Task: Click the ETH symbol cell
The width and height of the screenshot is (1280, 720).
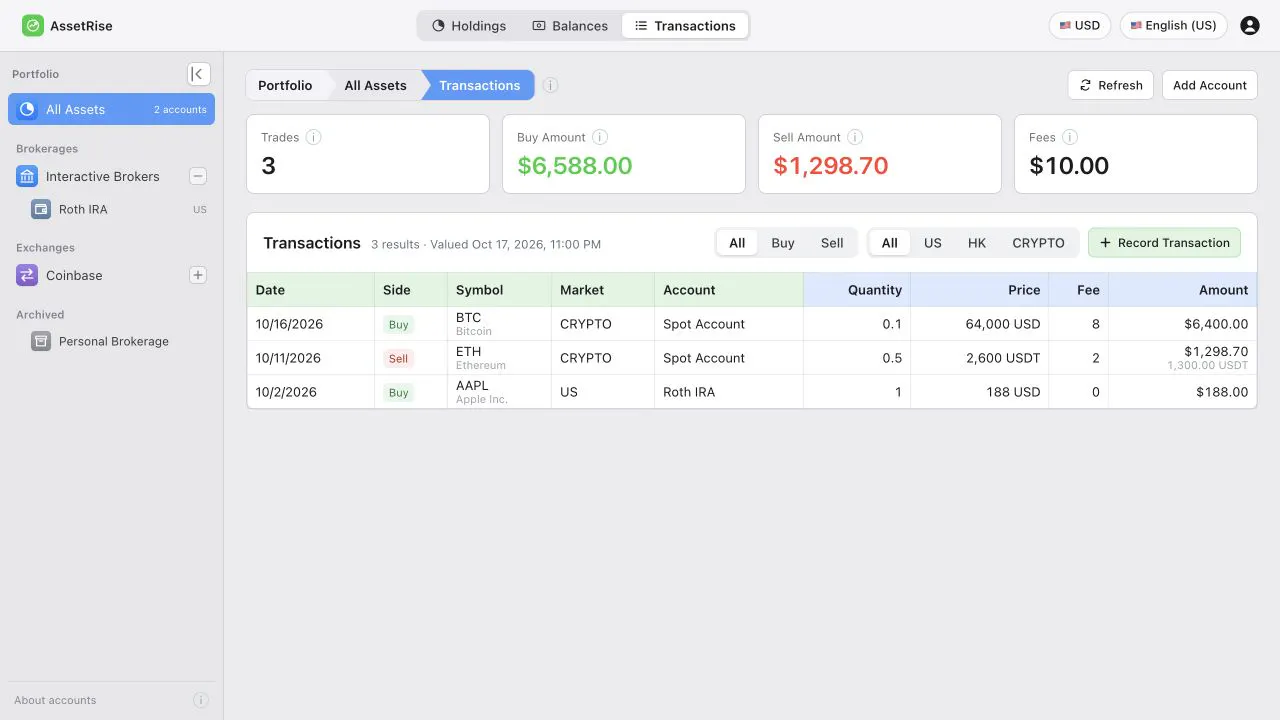Action: (x=499, y=358)
